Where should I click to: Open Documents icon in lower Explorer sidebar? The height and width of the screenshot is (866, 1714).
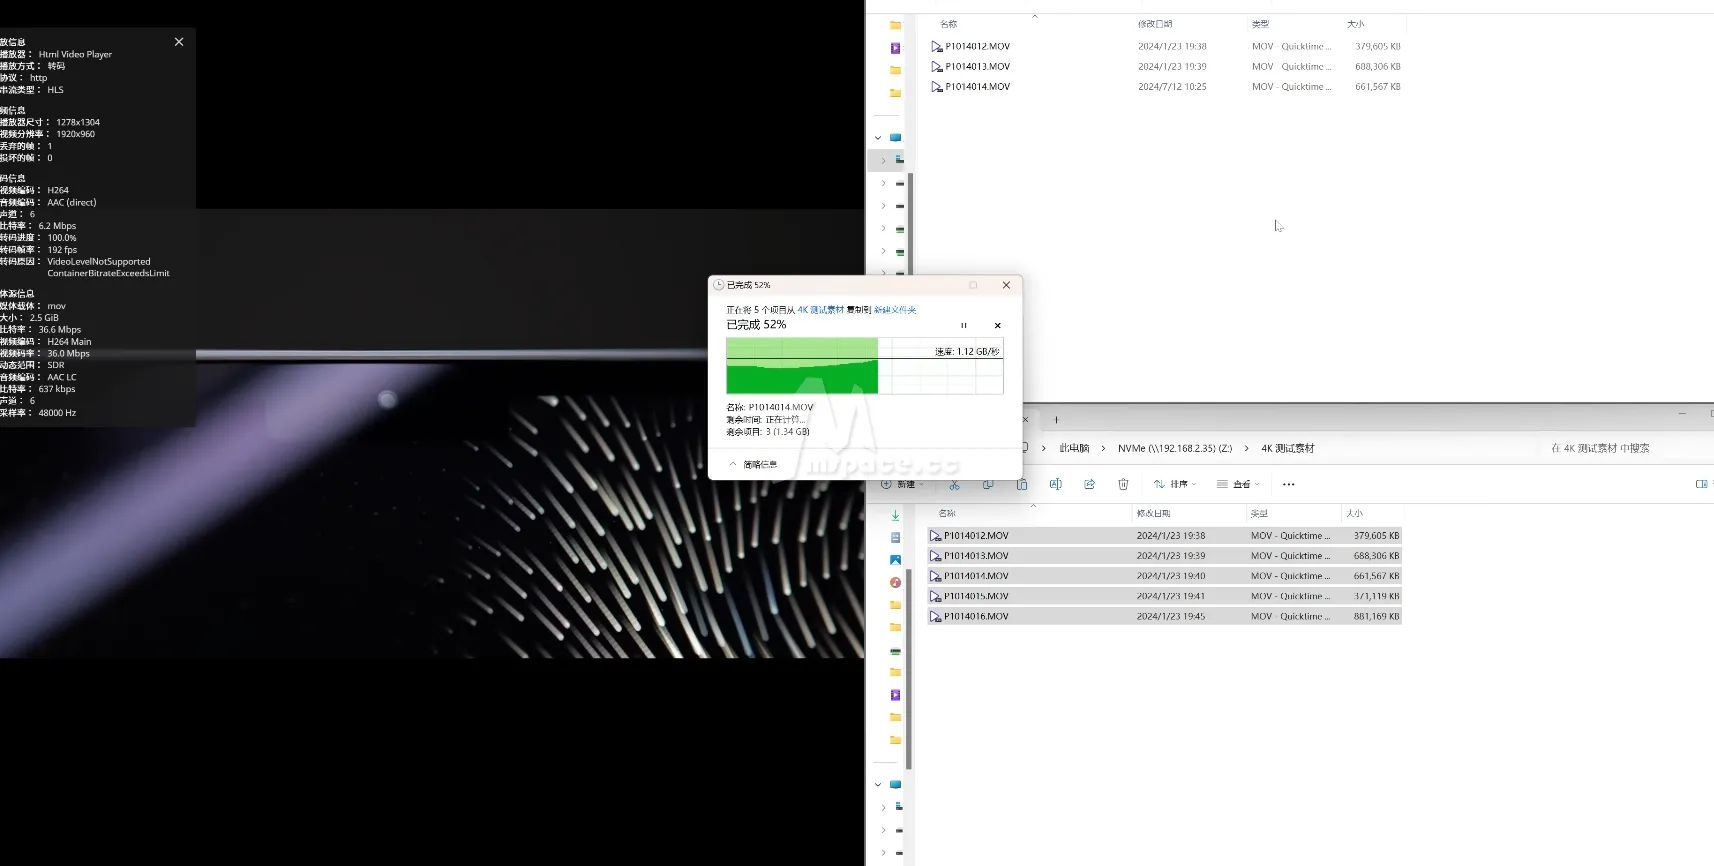coord(895,538)
